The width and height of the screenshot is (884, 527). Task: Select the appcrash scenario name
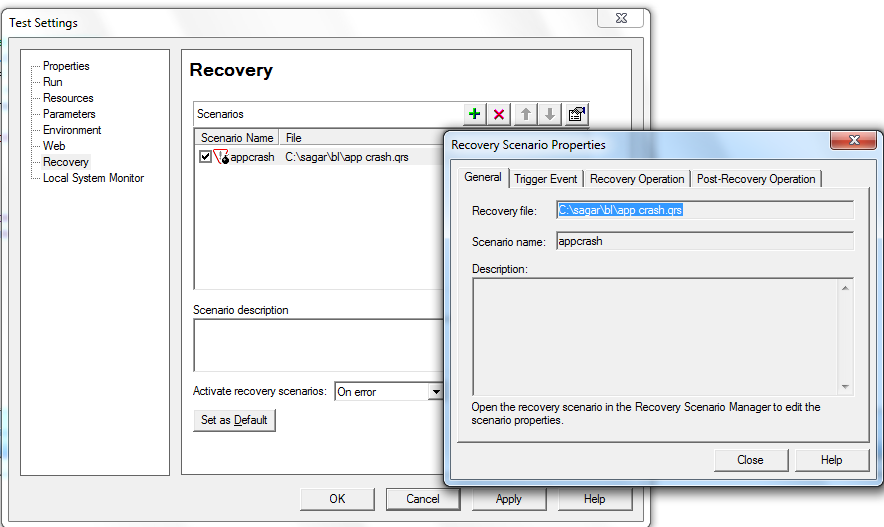253,157
